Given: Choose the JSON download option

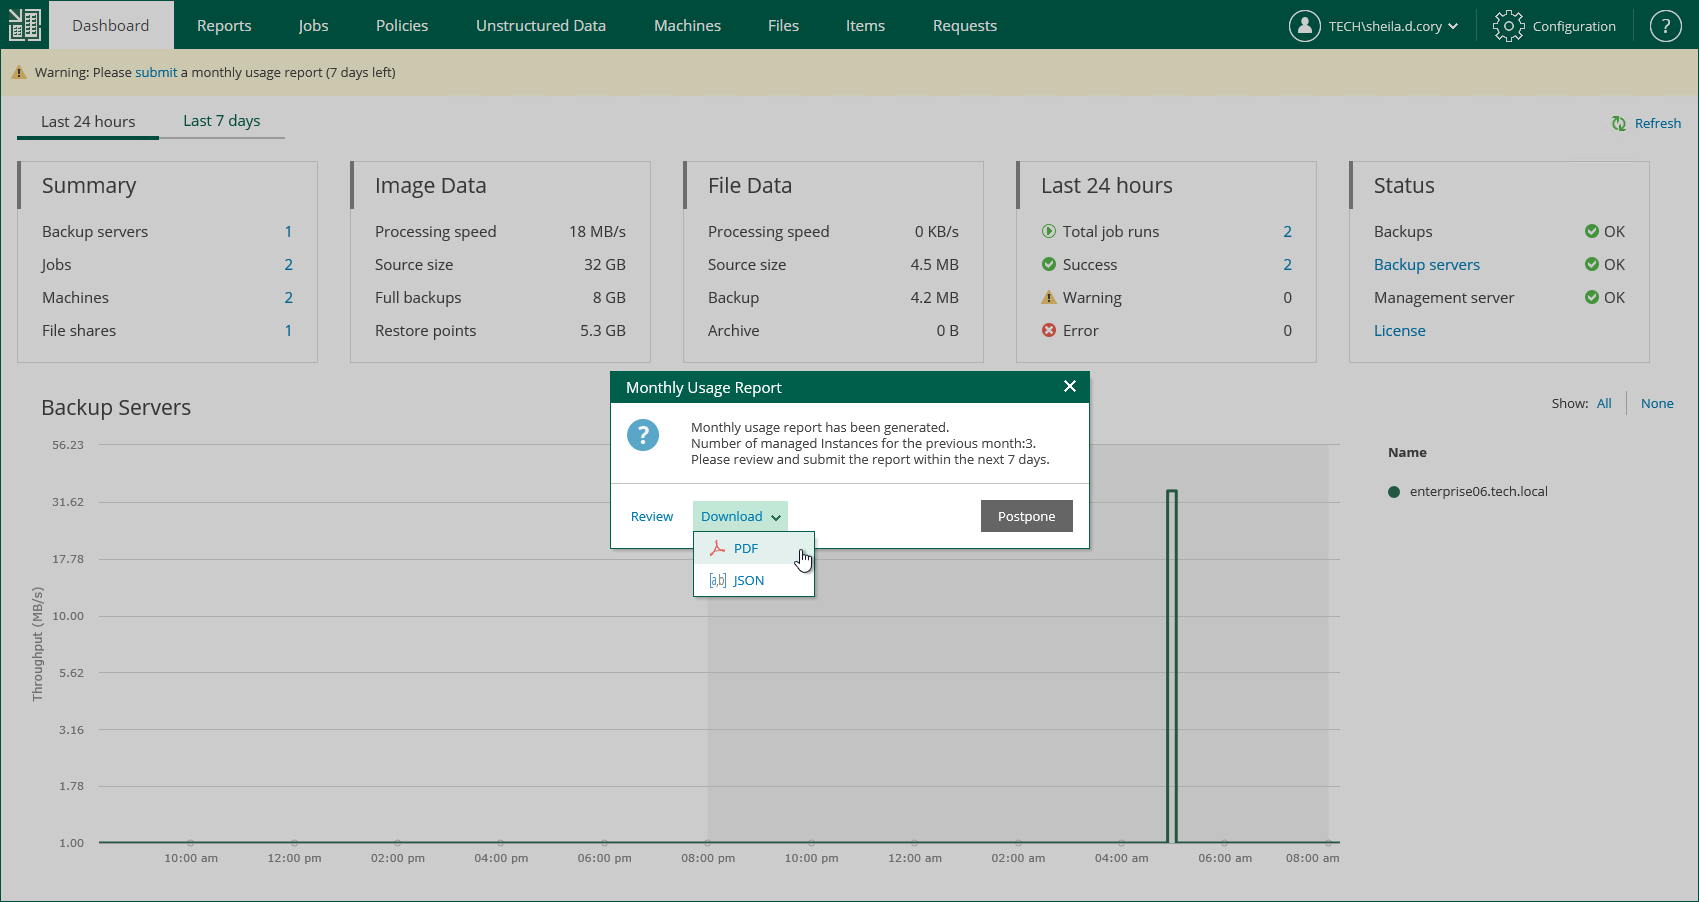Looking at the screenshot, I should (748, 580).
